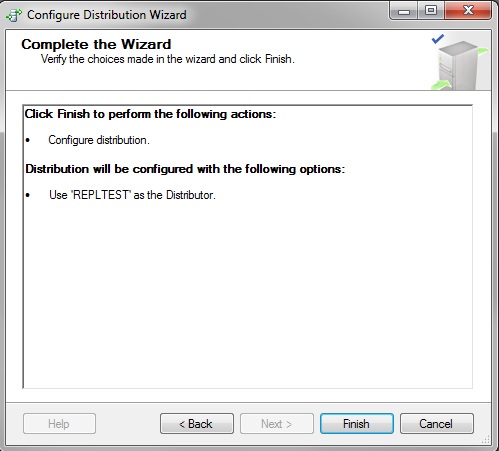The height and width of the screenshot is (451, 499).
Task: Click Finish to configure distribution
Action: (357, 424)
